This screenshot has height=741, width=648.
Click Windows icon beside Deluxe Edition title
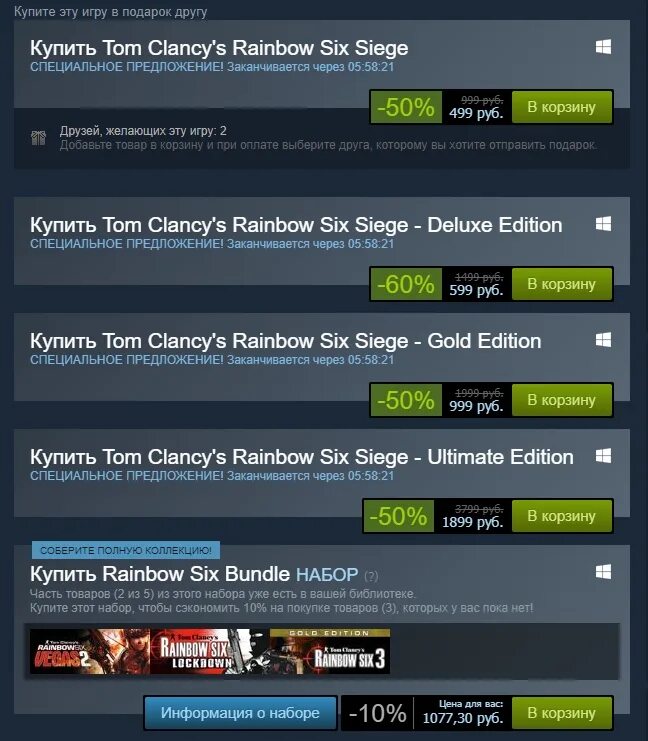tap(603, 224)
